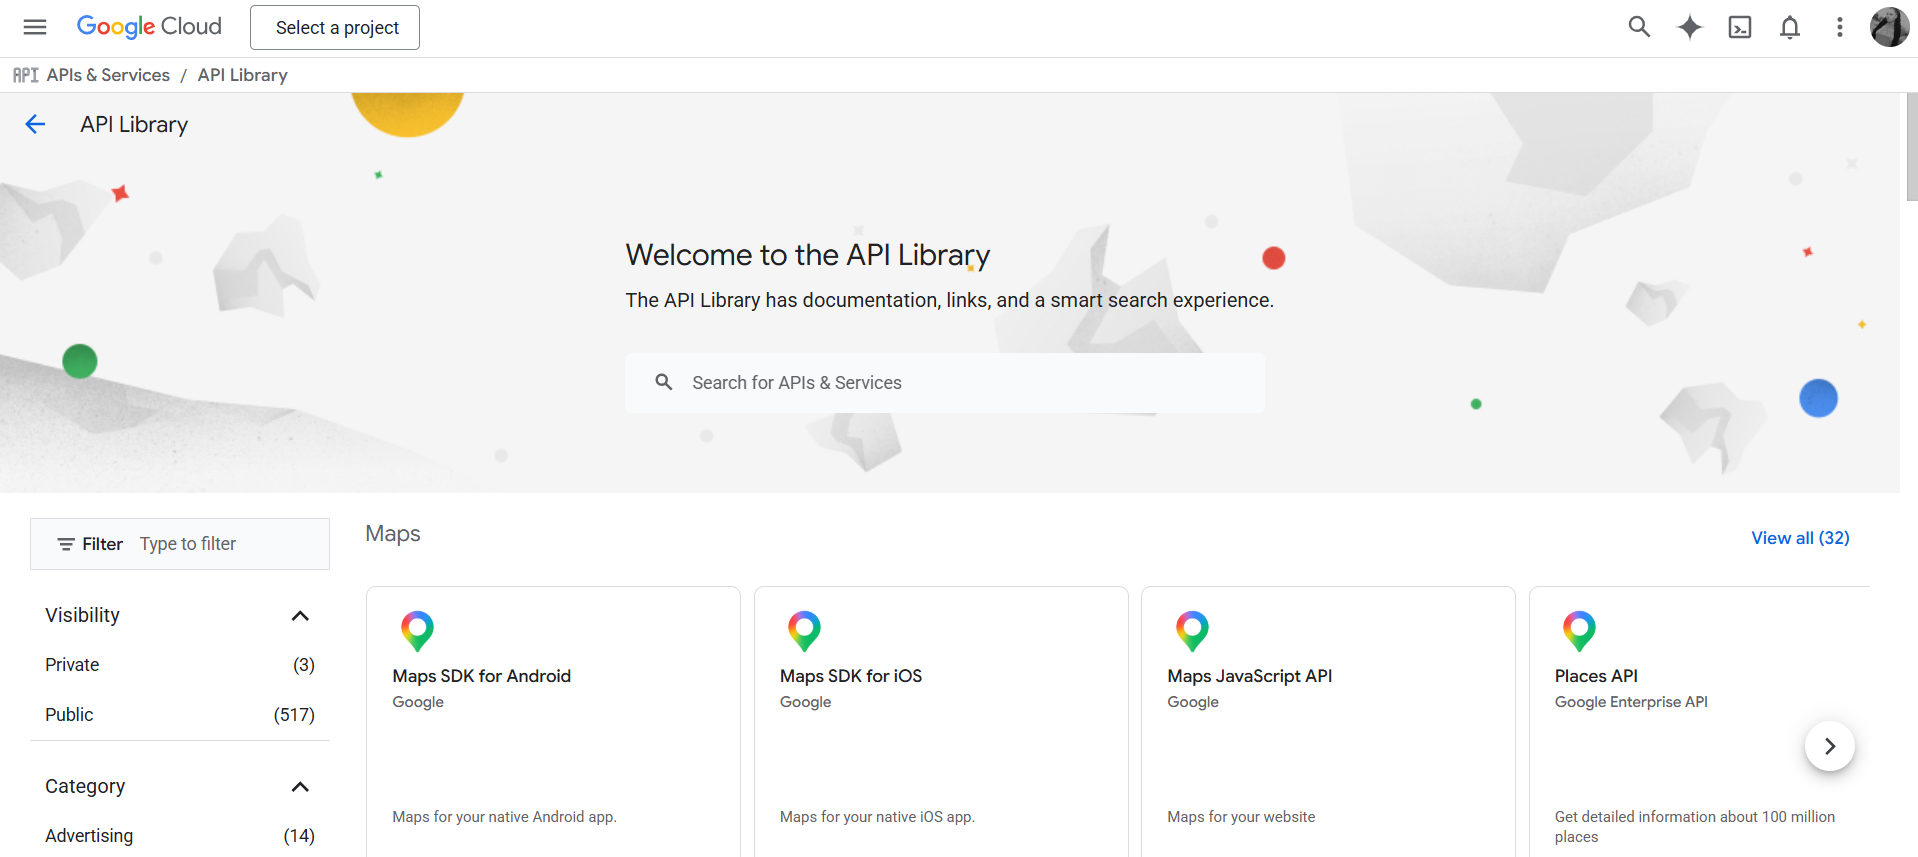1918x857 pixels.
Task: Collapse the Visibility filter section
Action: 300,615
